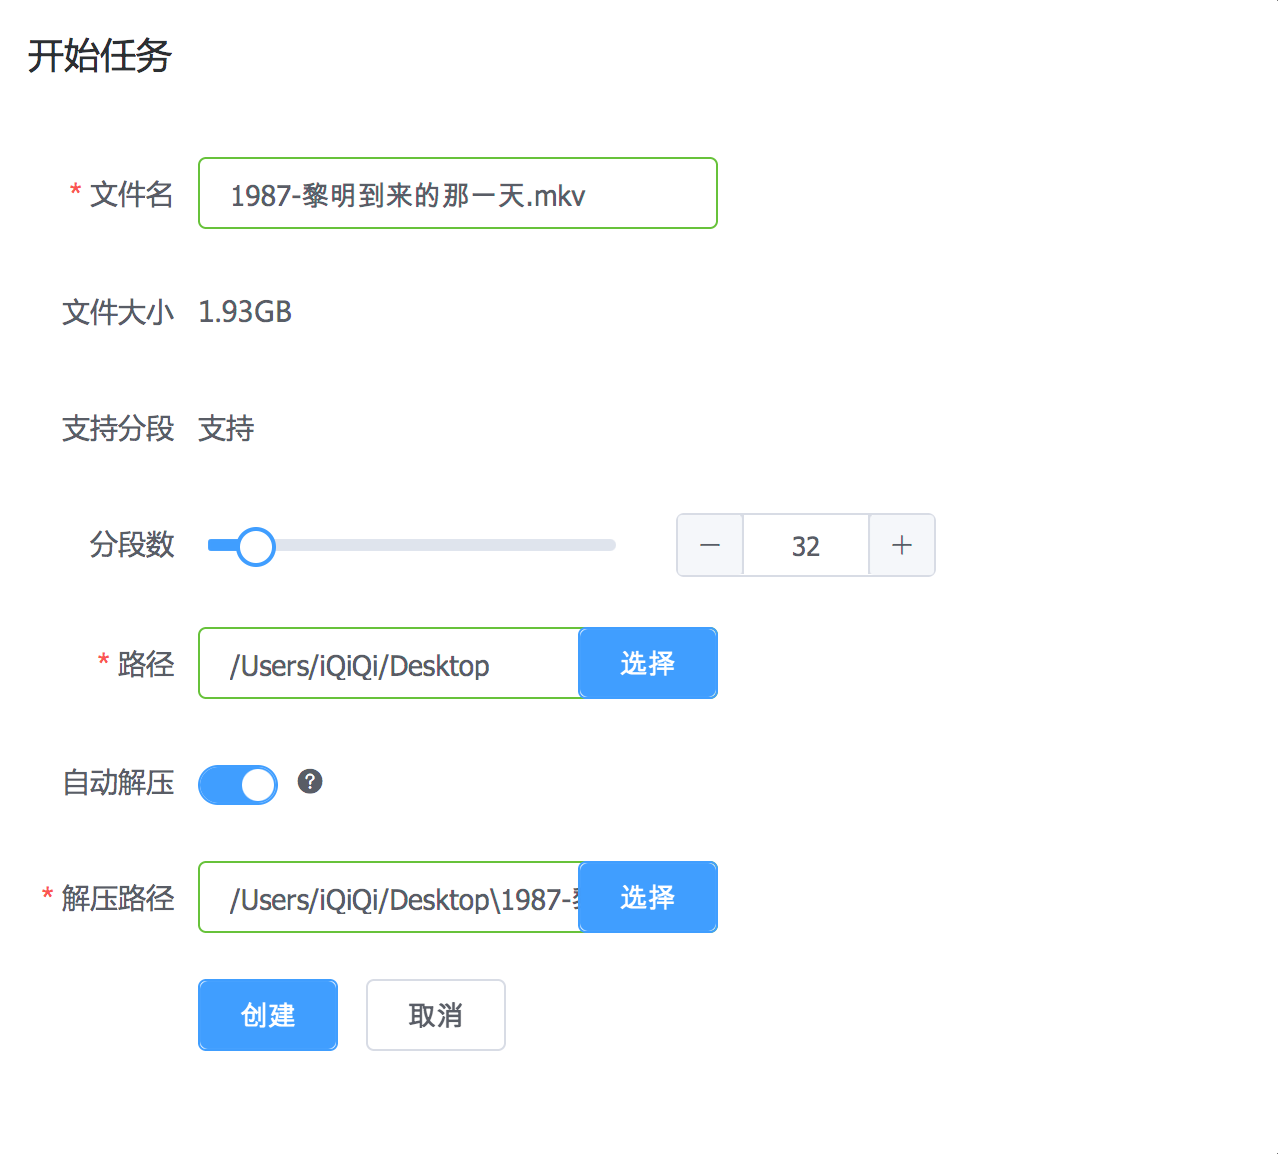This screenshot has width=1278, height=1154.
Task: Click the 支持分段 label
Action: coord(118,429)
